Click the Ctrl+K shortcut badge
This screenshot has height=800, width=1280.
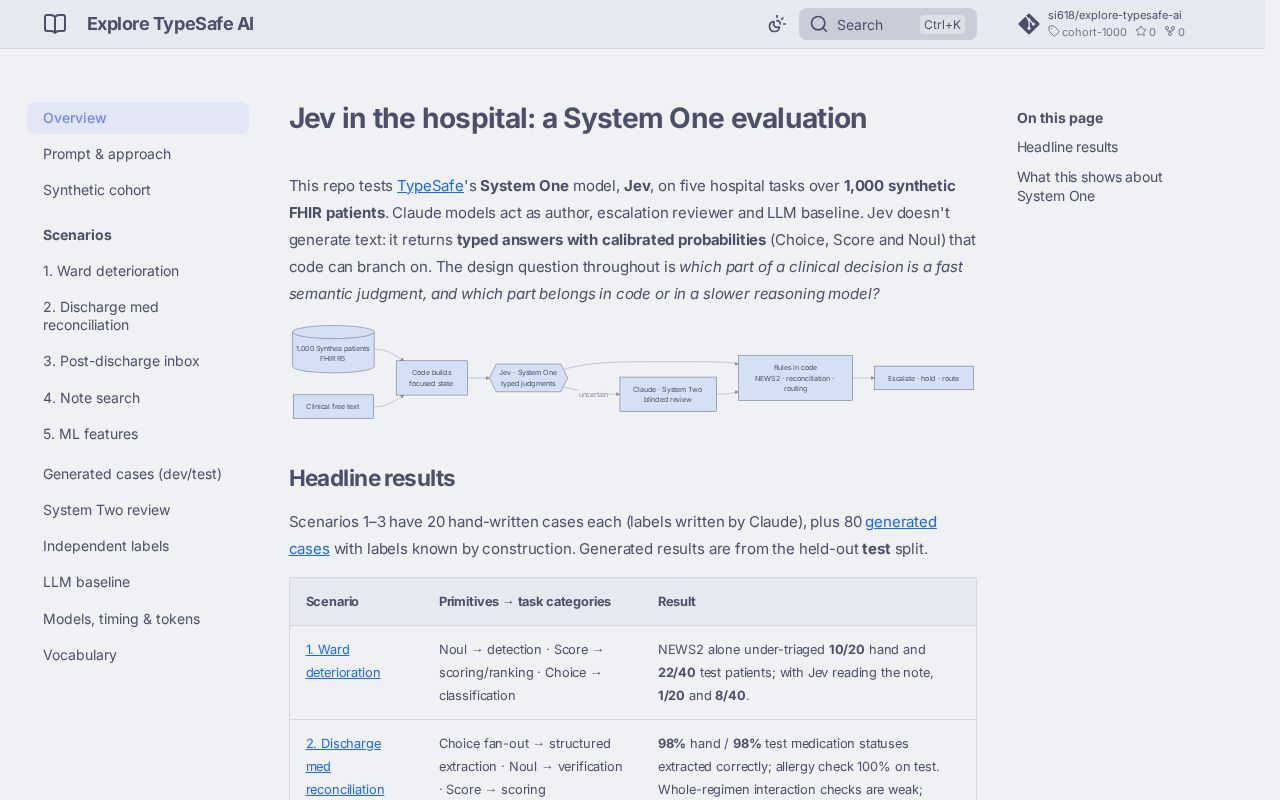coord(942,24)
